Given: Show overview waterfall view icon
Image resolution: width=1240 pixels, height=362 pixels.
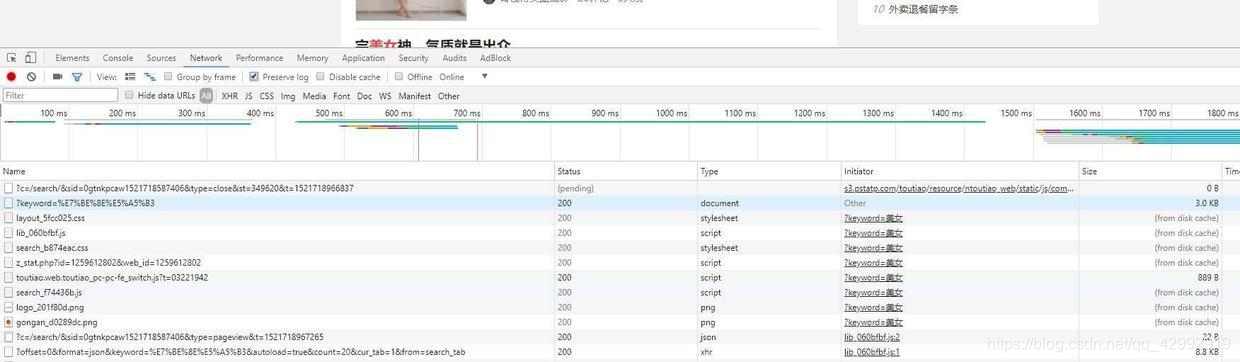Looking at the screenshot, I should tap(150, 77).
